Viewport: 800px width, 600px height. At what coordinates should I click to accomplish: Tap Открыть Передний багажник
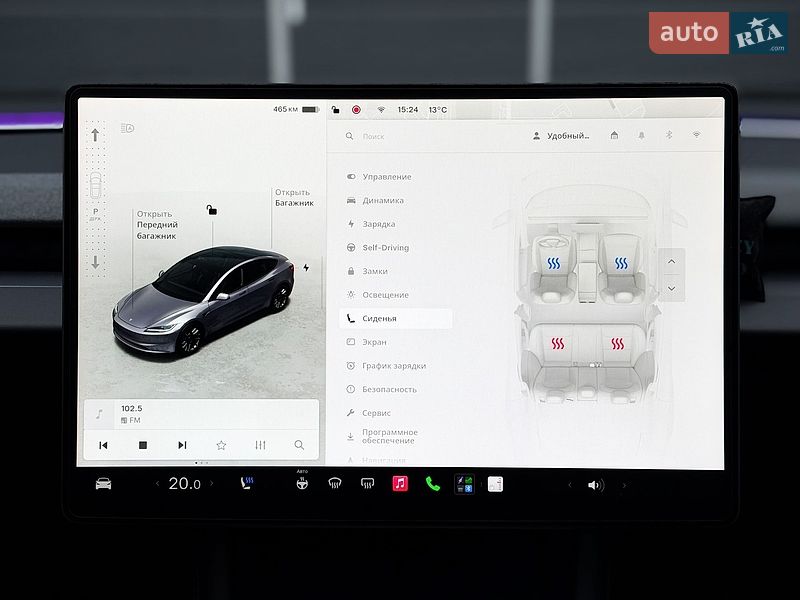click(x=157, y=224)
